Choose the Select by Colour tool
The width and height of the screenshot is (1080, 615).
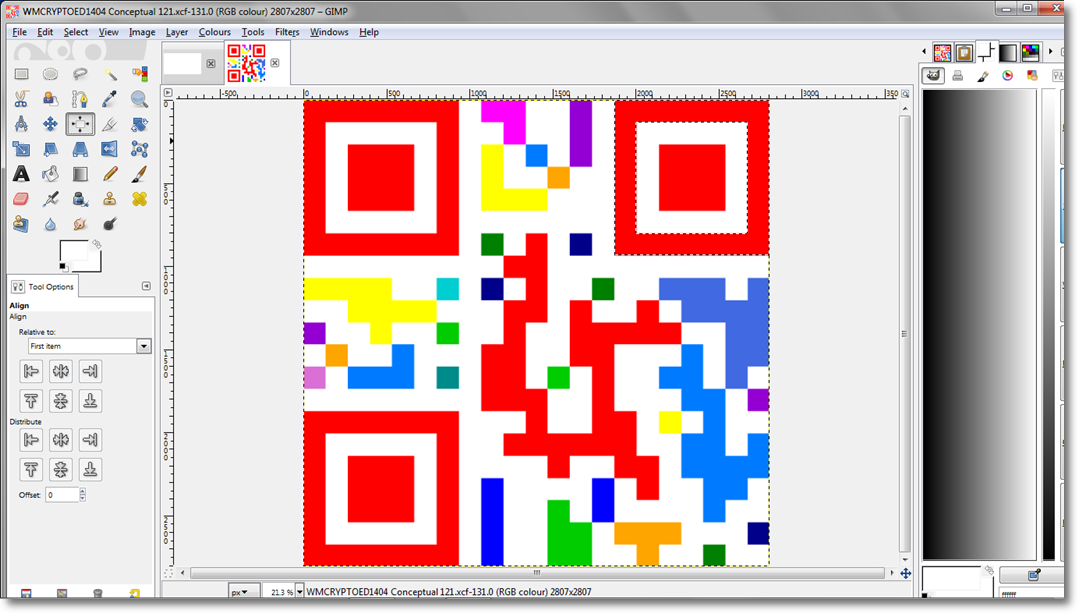pyautogui.click(x=139, y=74)
